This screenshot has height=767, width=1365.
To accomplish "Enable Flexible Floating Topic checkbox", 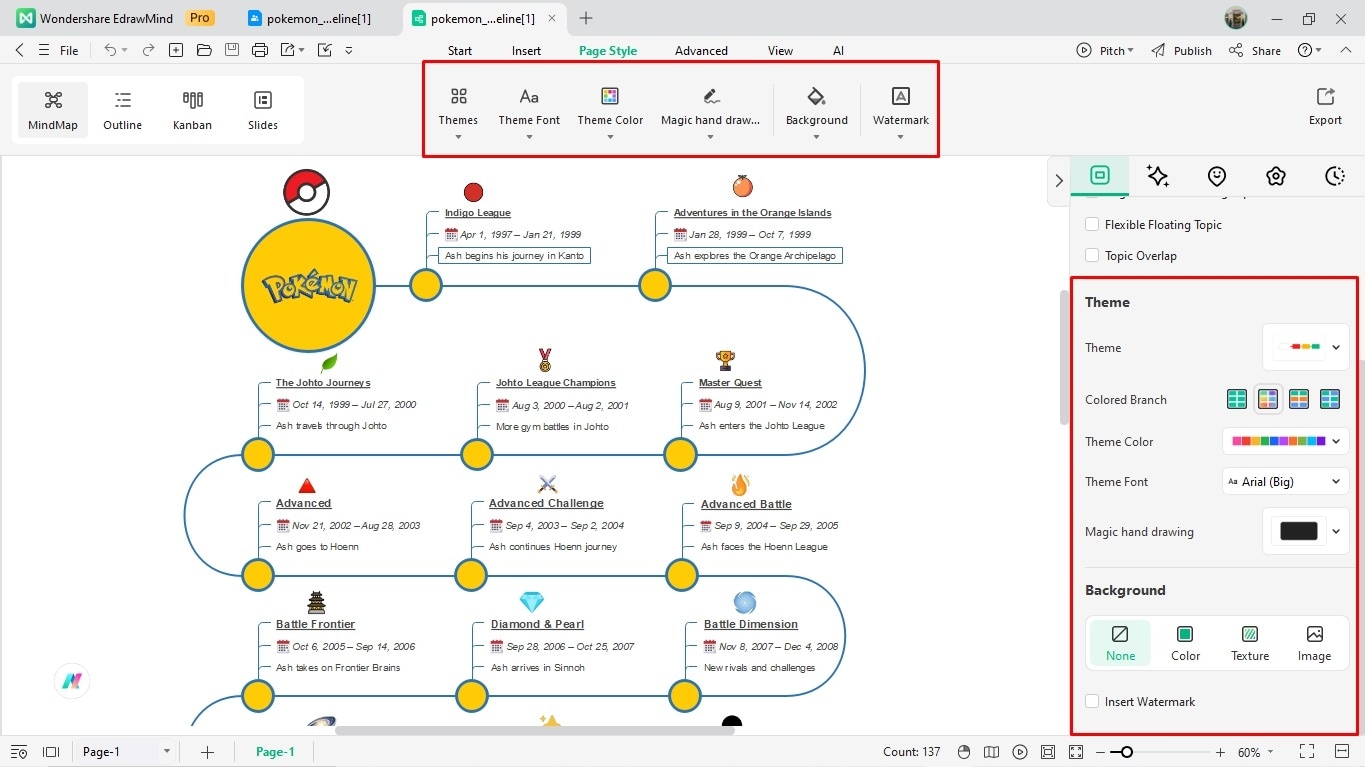I will click(x=1092, y=225).
